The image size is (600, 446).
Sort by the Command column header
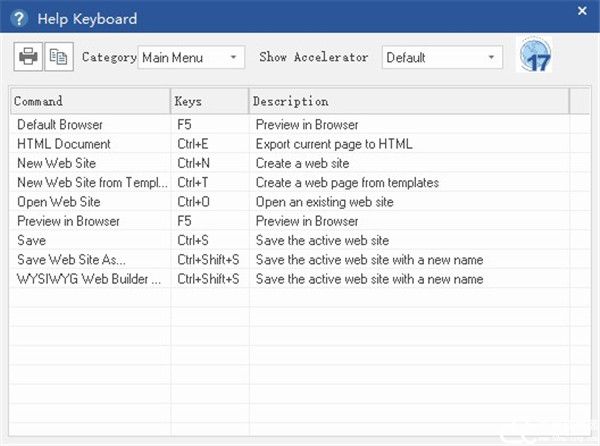(90, 101)
